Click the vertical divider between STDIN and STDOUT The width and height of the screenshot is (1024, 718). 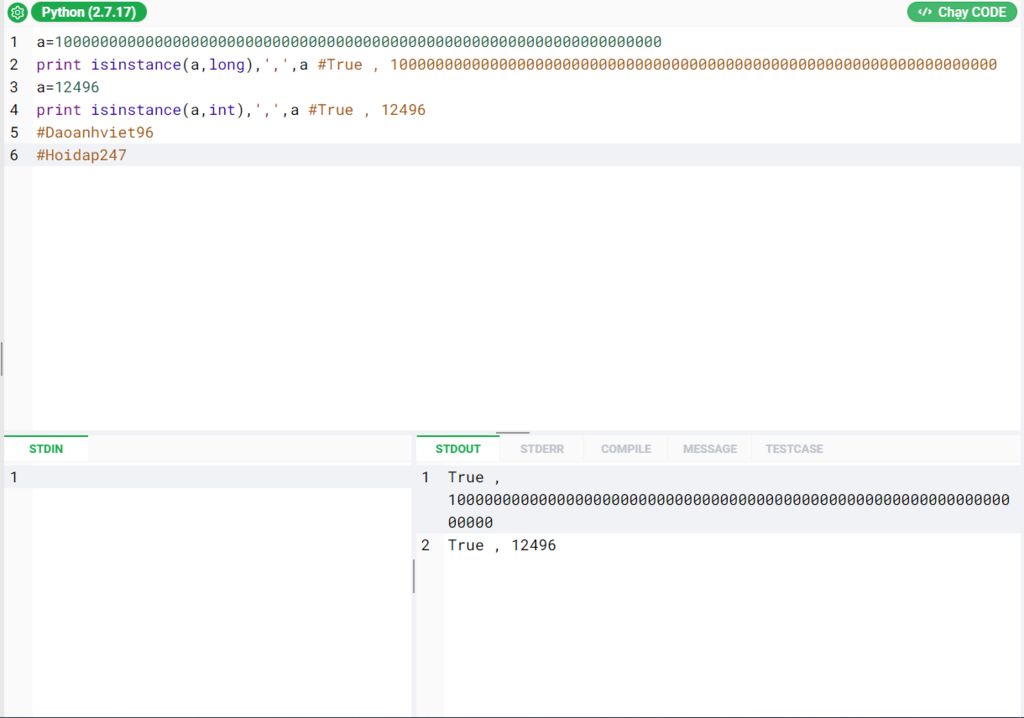pos(413,576)
